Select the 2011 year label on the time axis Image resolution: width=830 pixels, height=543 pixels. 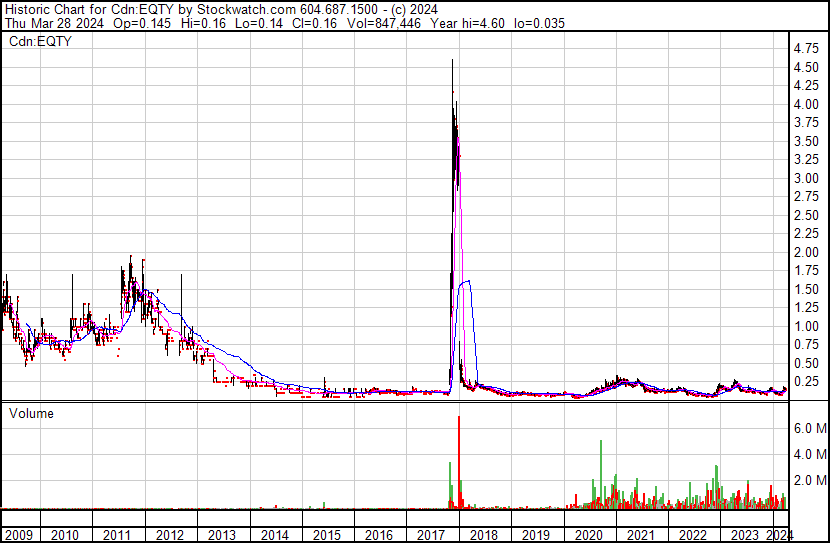tap(118, 535)
